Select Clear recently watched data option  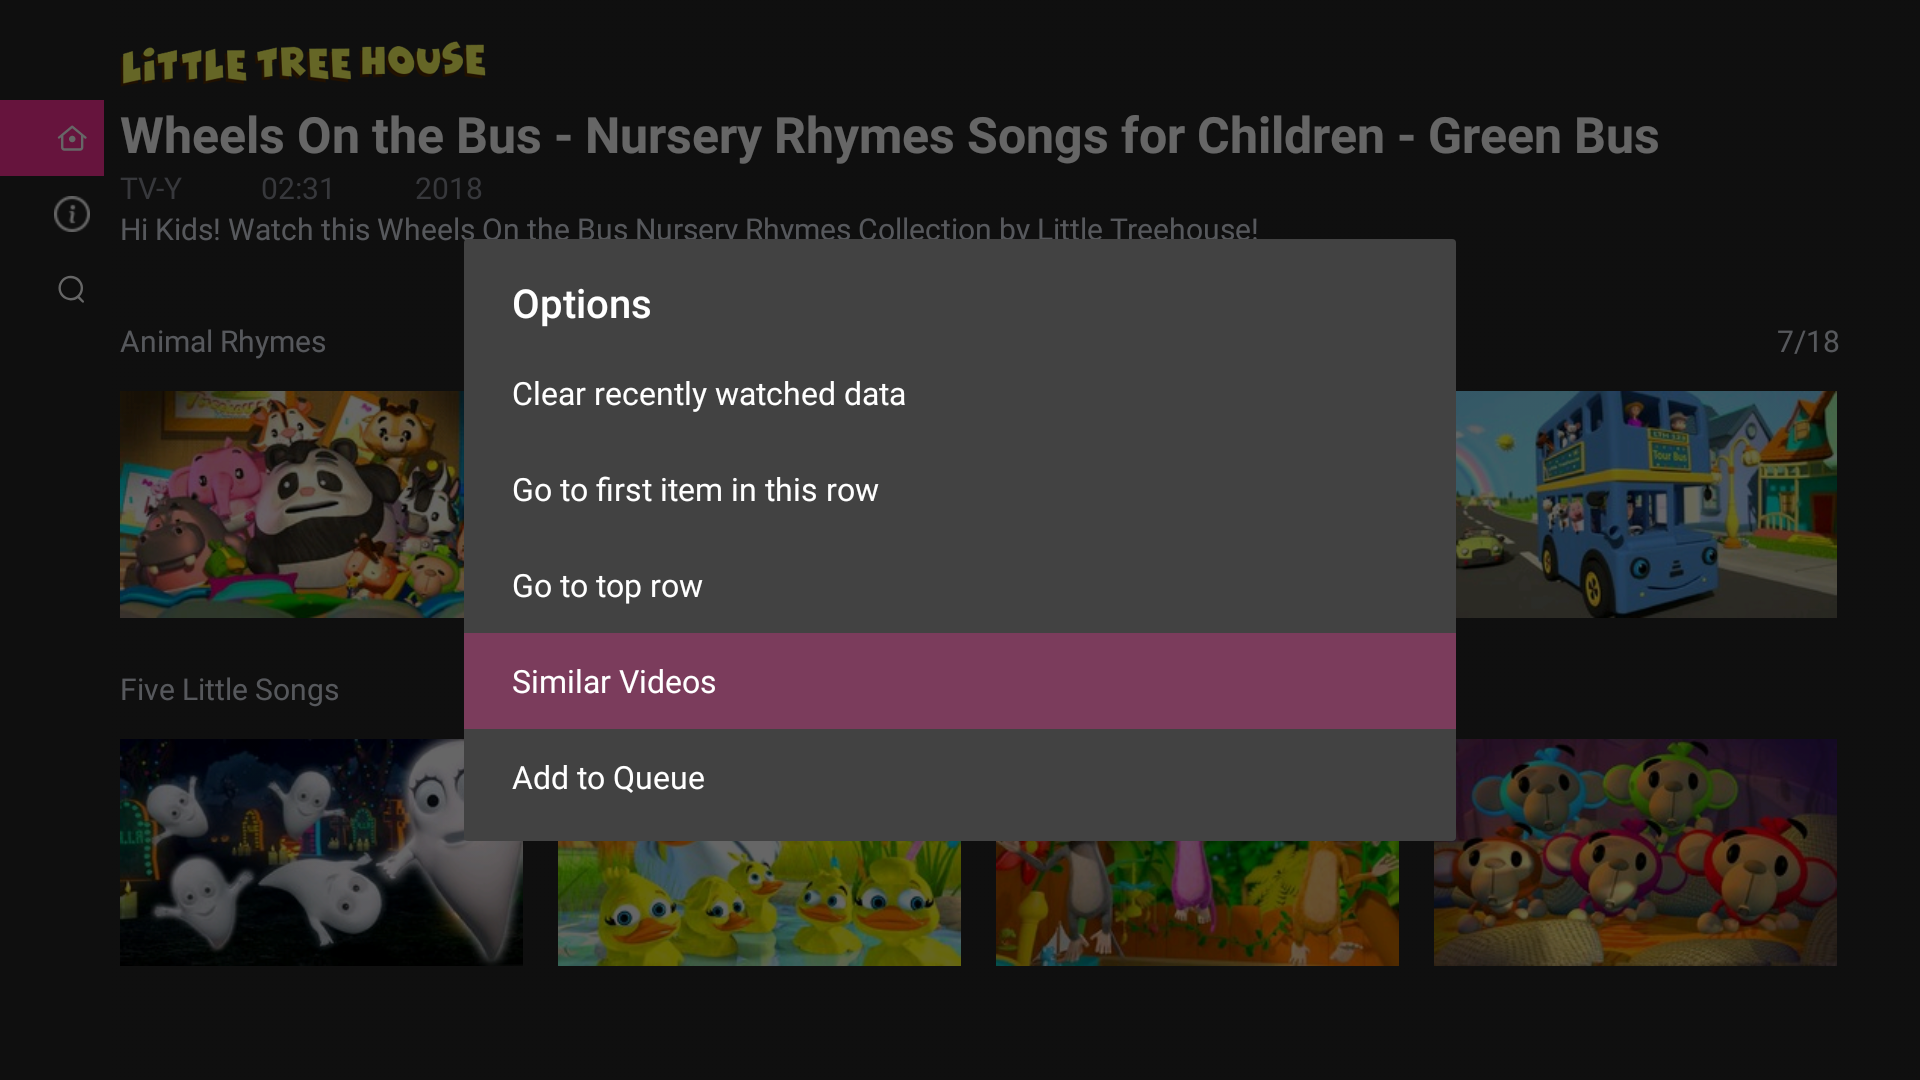708,394
